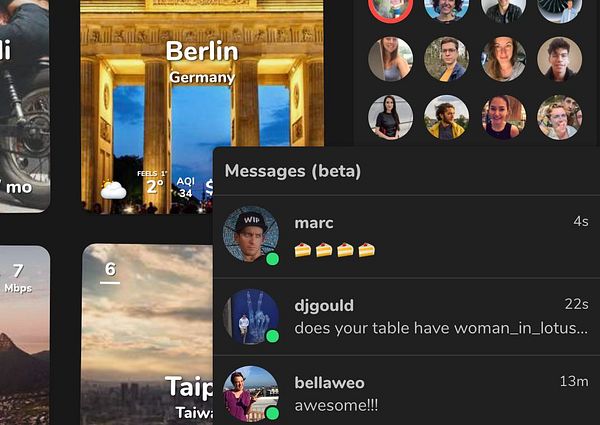600x425 pixels.
Task: Click marc's green online status dot
Action: (272, 259)
